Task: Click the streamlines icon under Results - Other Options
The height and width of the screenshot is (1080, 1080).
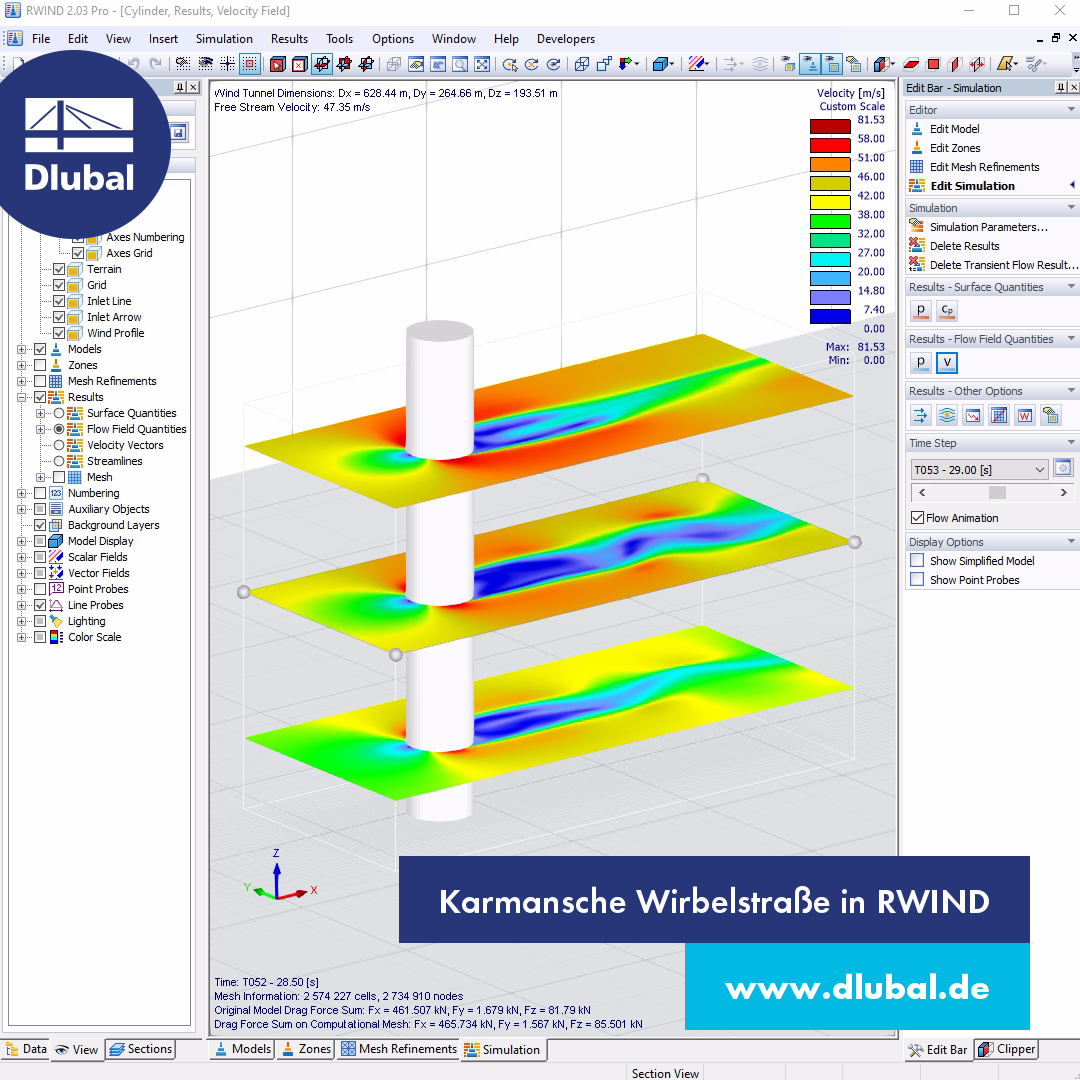Action: click(946, 414)
